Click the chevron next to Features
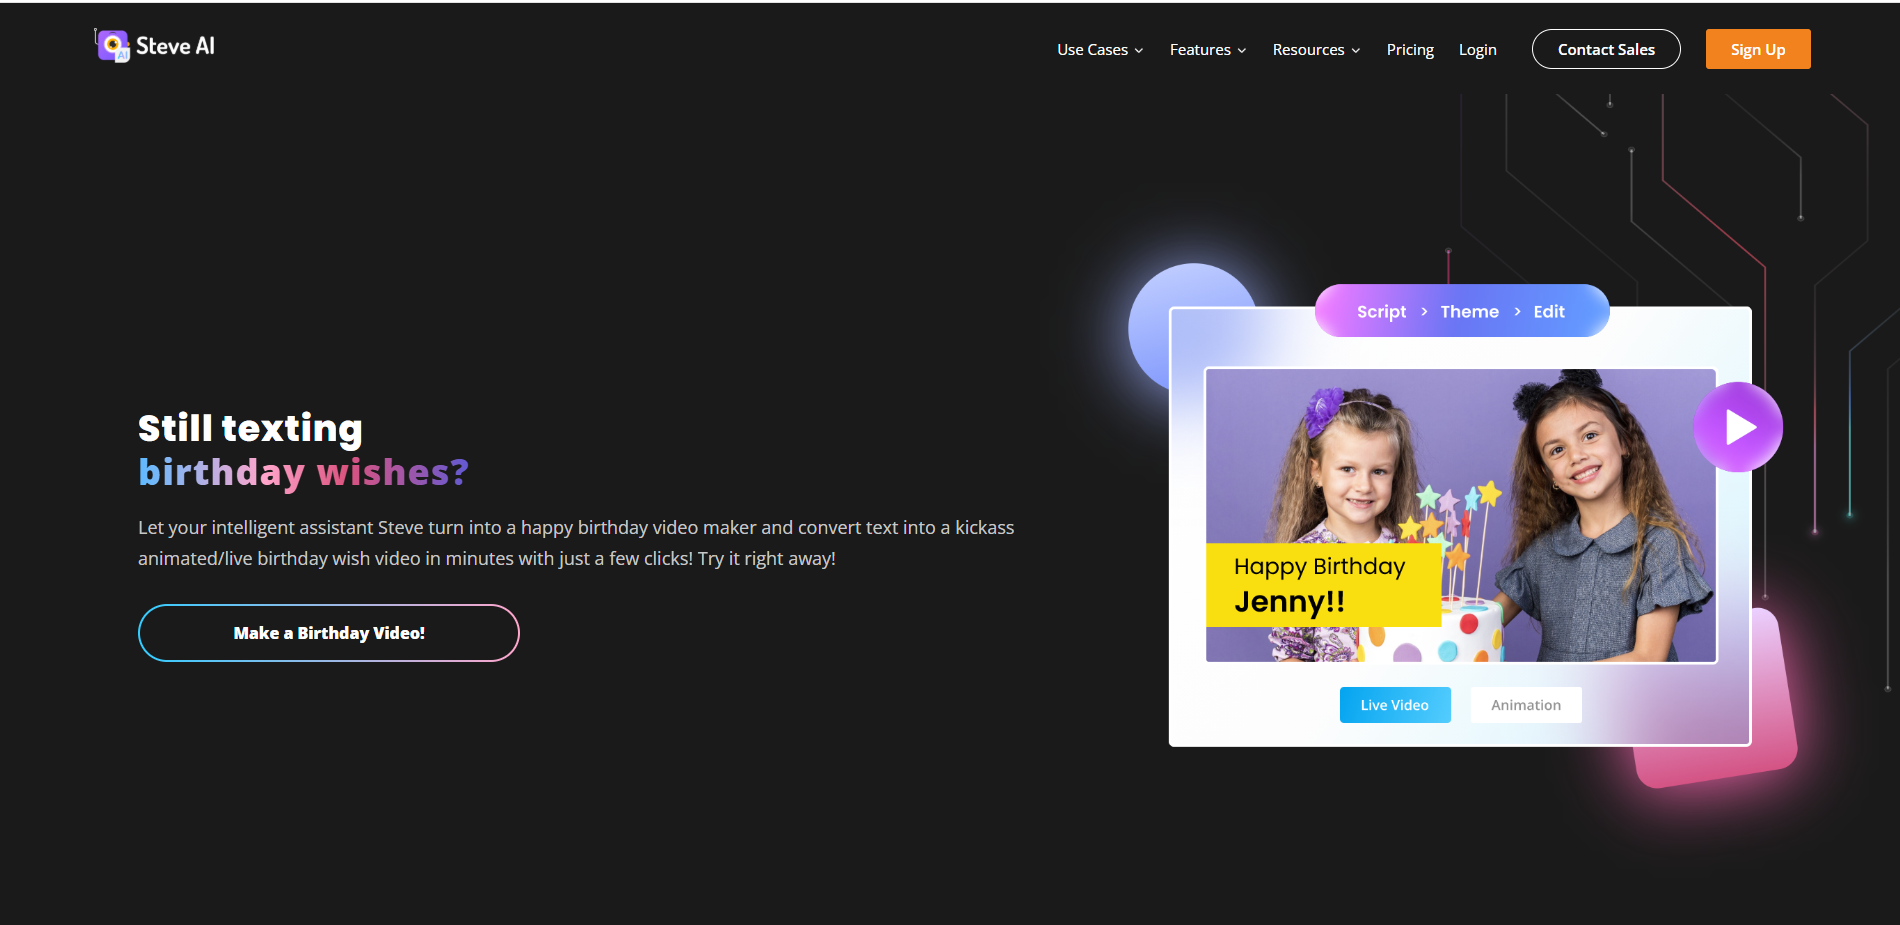Image resolution: width=1900 pixels, height=925 pixels. click(1242, 50)
